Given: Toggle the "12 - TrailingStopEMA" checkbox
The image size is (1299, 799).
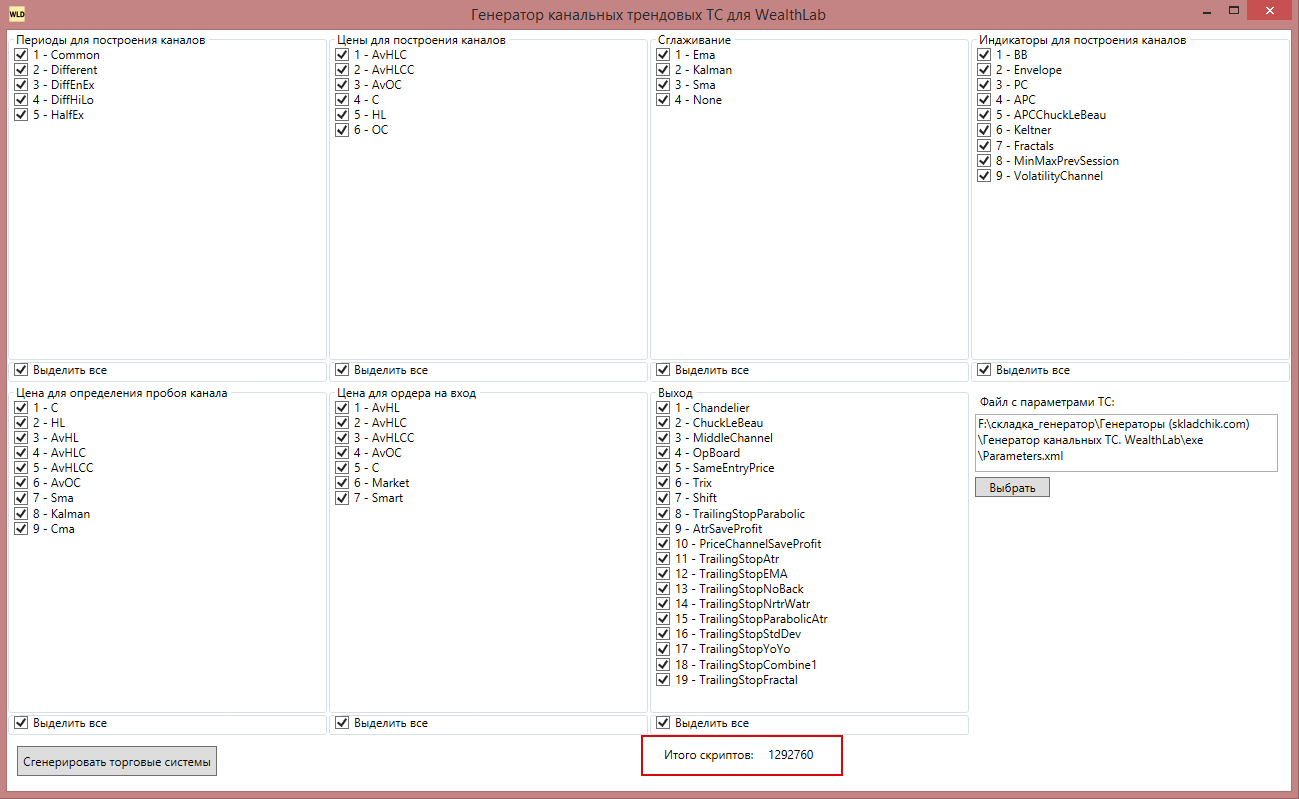Looking at the screenshot, I should click(663, 574).
